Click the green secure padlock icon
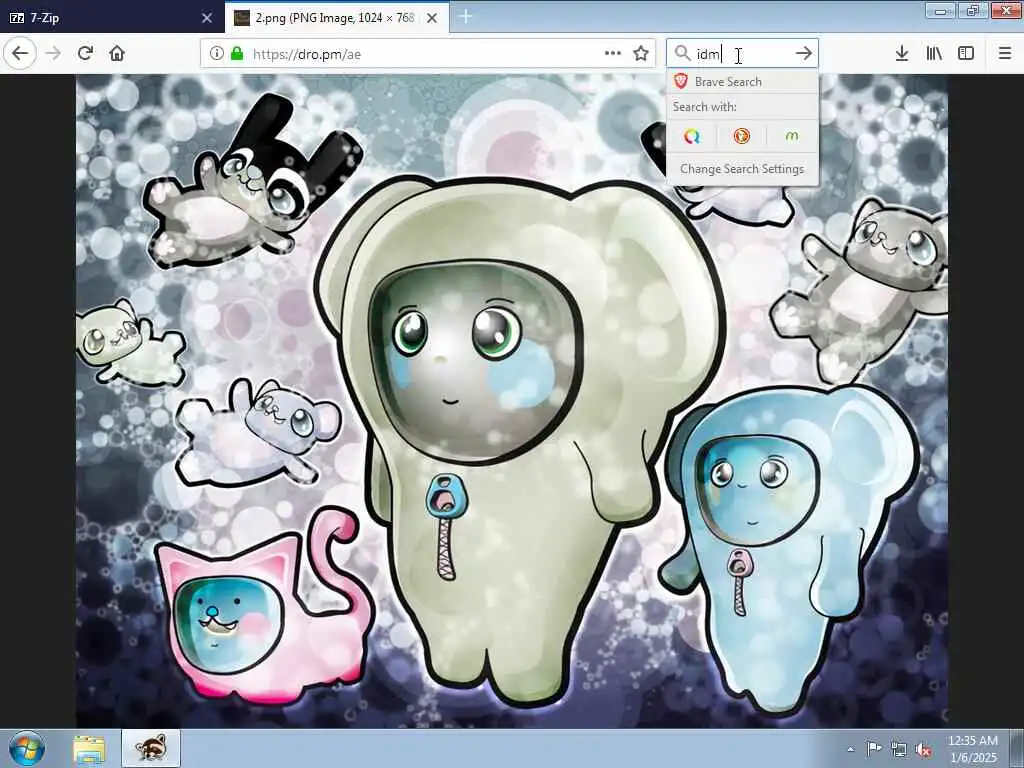The image size is (1024, 768). coord(237,54)
